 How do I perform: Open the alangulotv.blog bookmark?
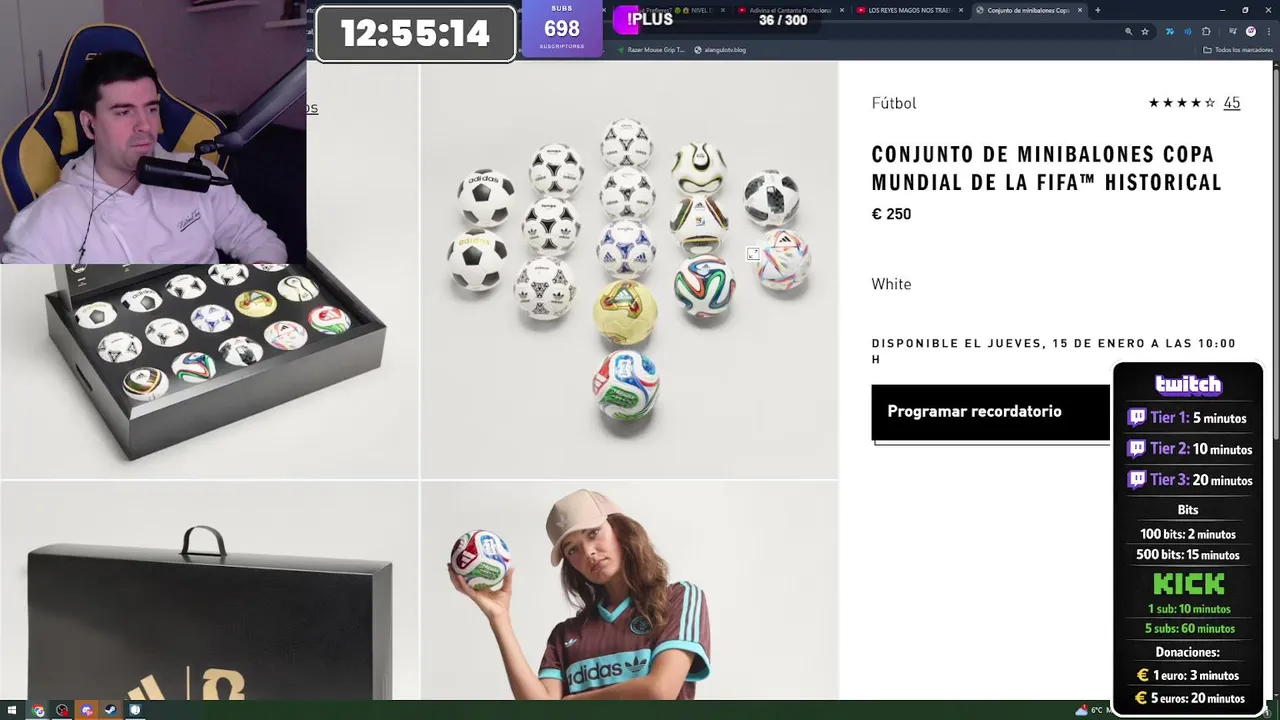tap(720, 49)
